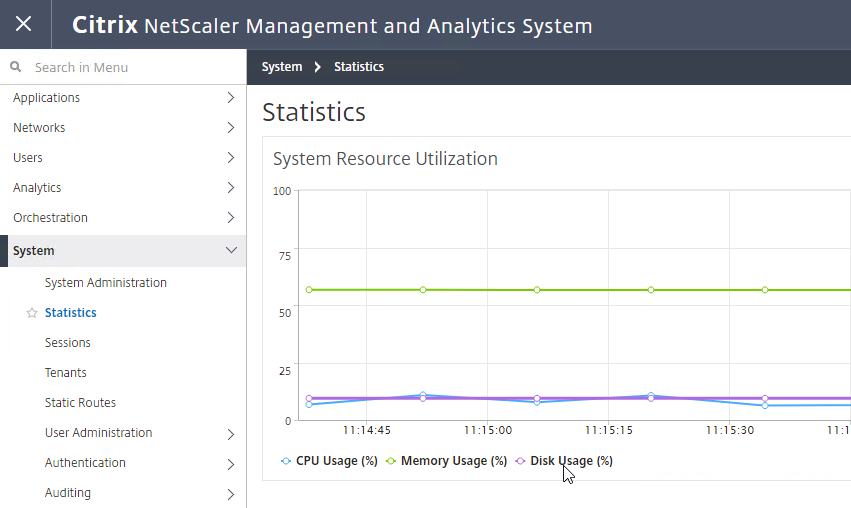Click the Memory Usage legend marker icon
This screenshot has height=508, width=851.
click(x=391, y=461)
